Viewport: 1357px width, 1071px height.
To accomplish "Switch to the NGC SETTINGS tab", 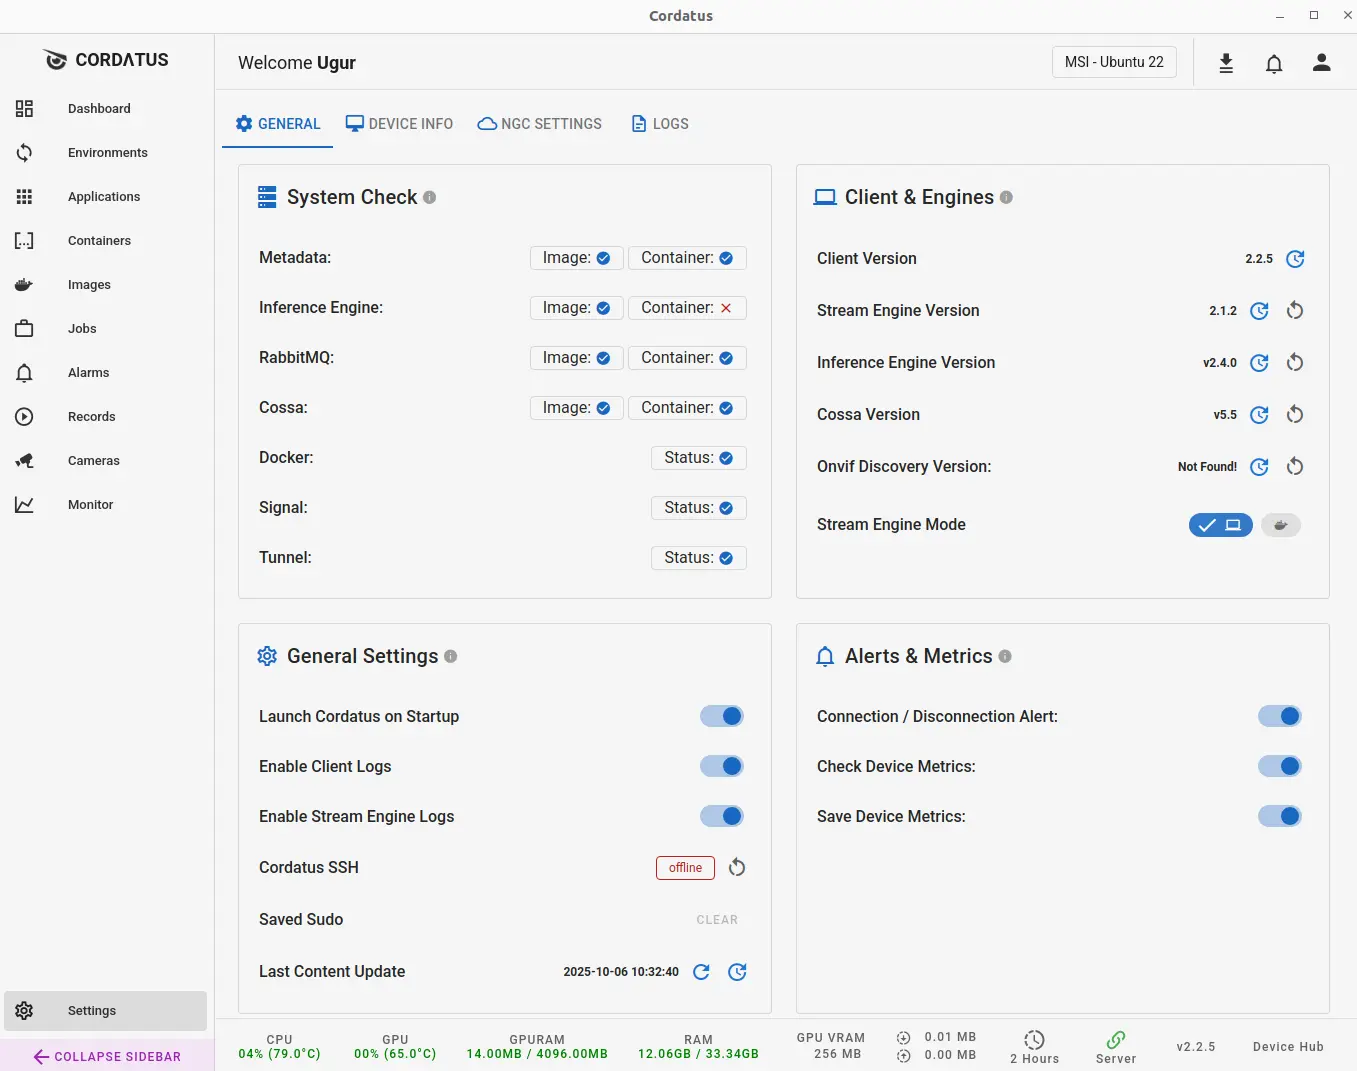I will (539, 123).
